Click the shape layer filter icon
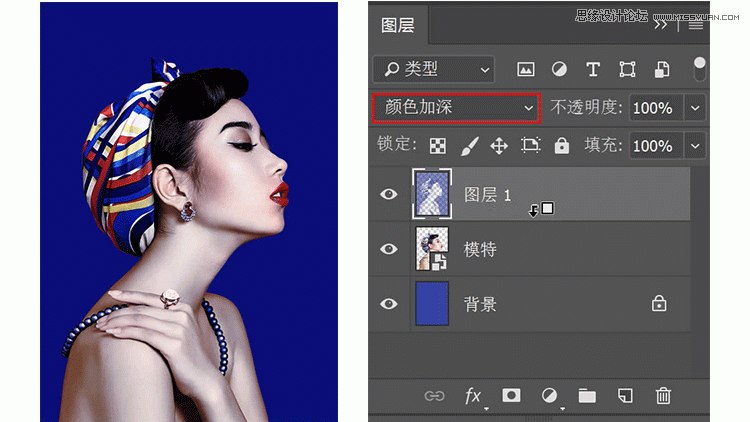 tap(627, 69)
